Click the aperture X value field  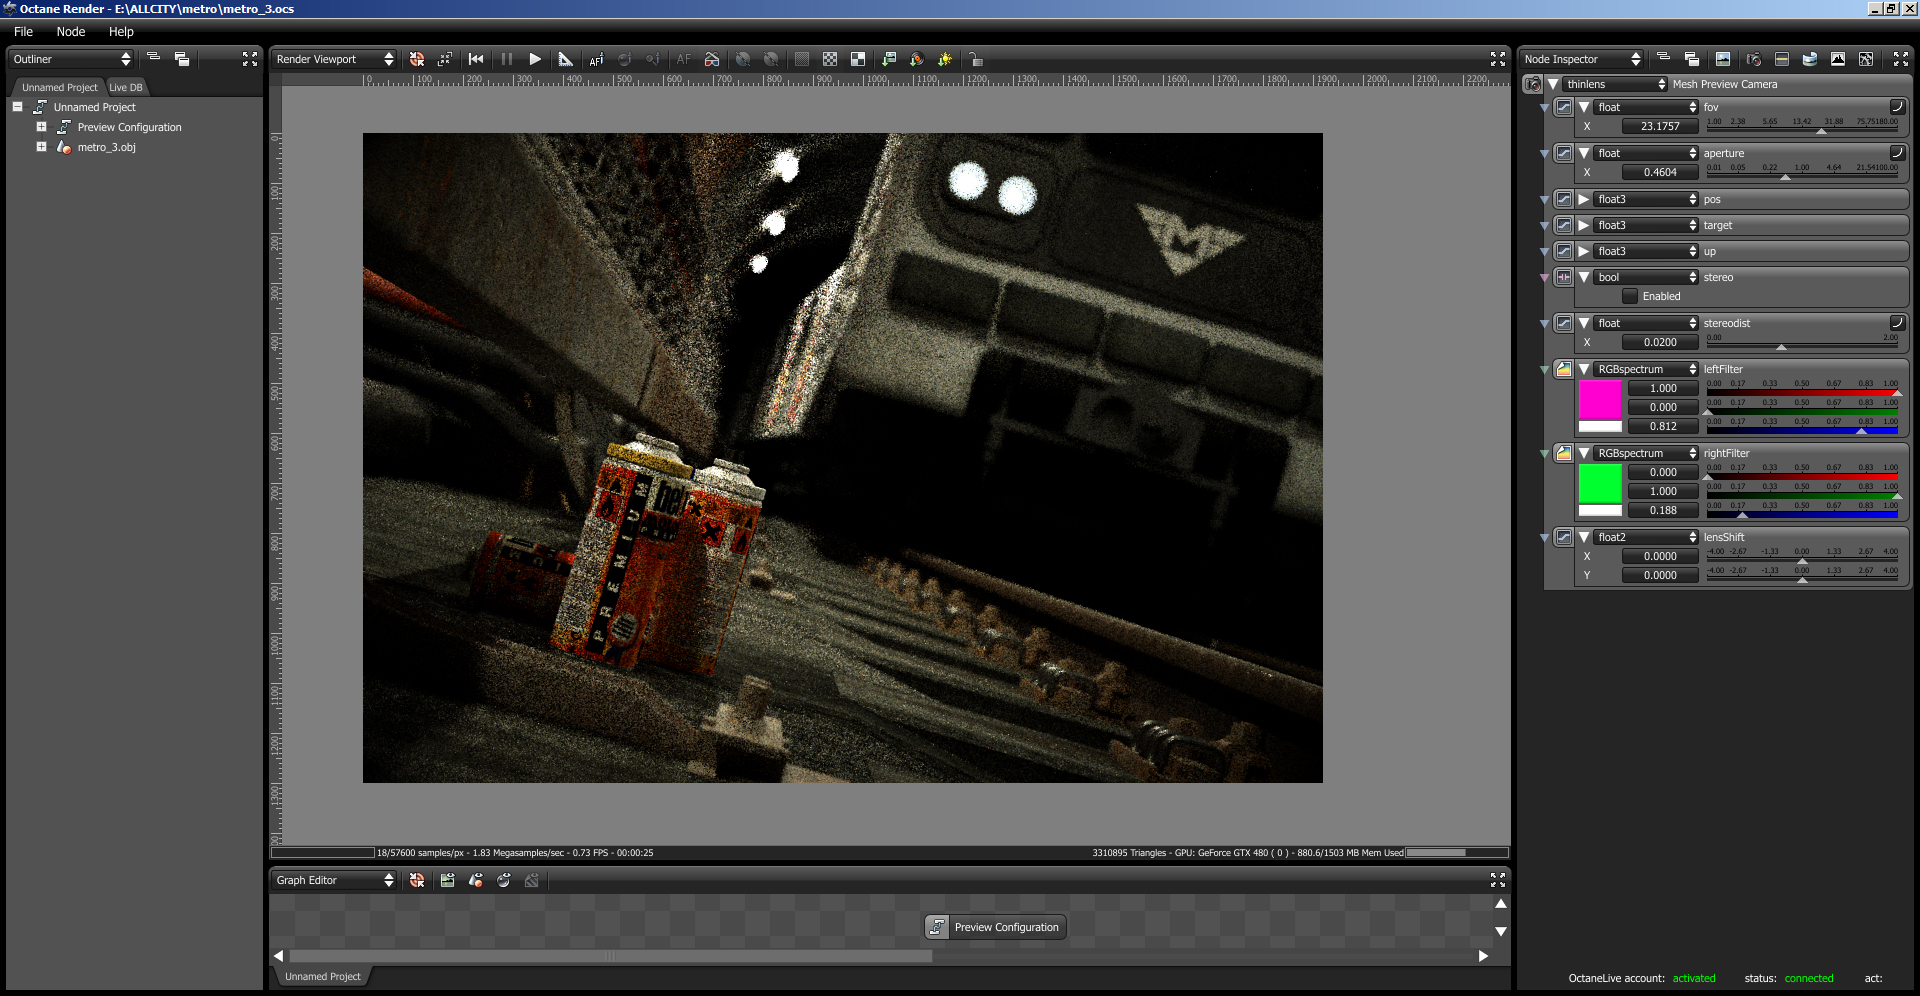click(1660, 172)
